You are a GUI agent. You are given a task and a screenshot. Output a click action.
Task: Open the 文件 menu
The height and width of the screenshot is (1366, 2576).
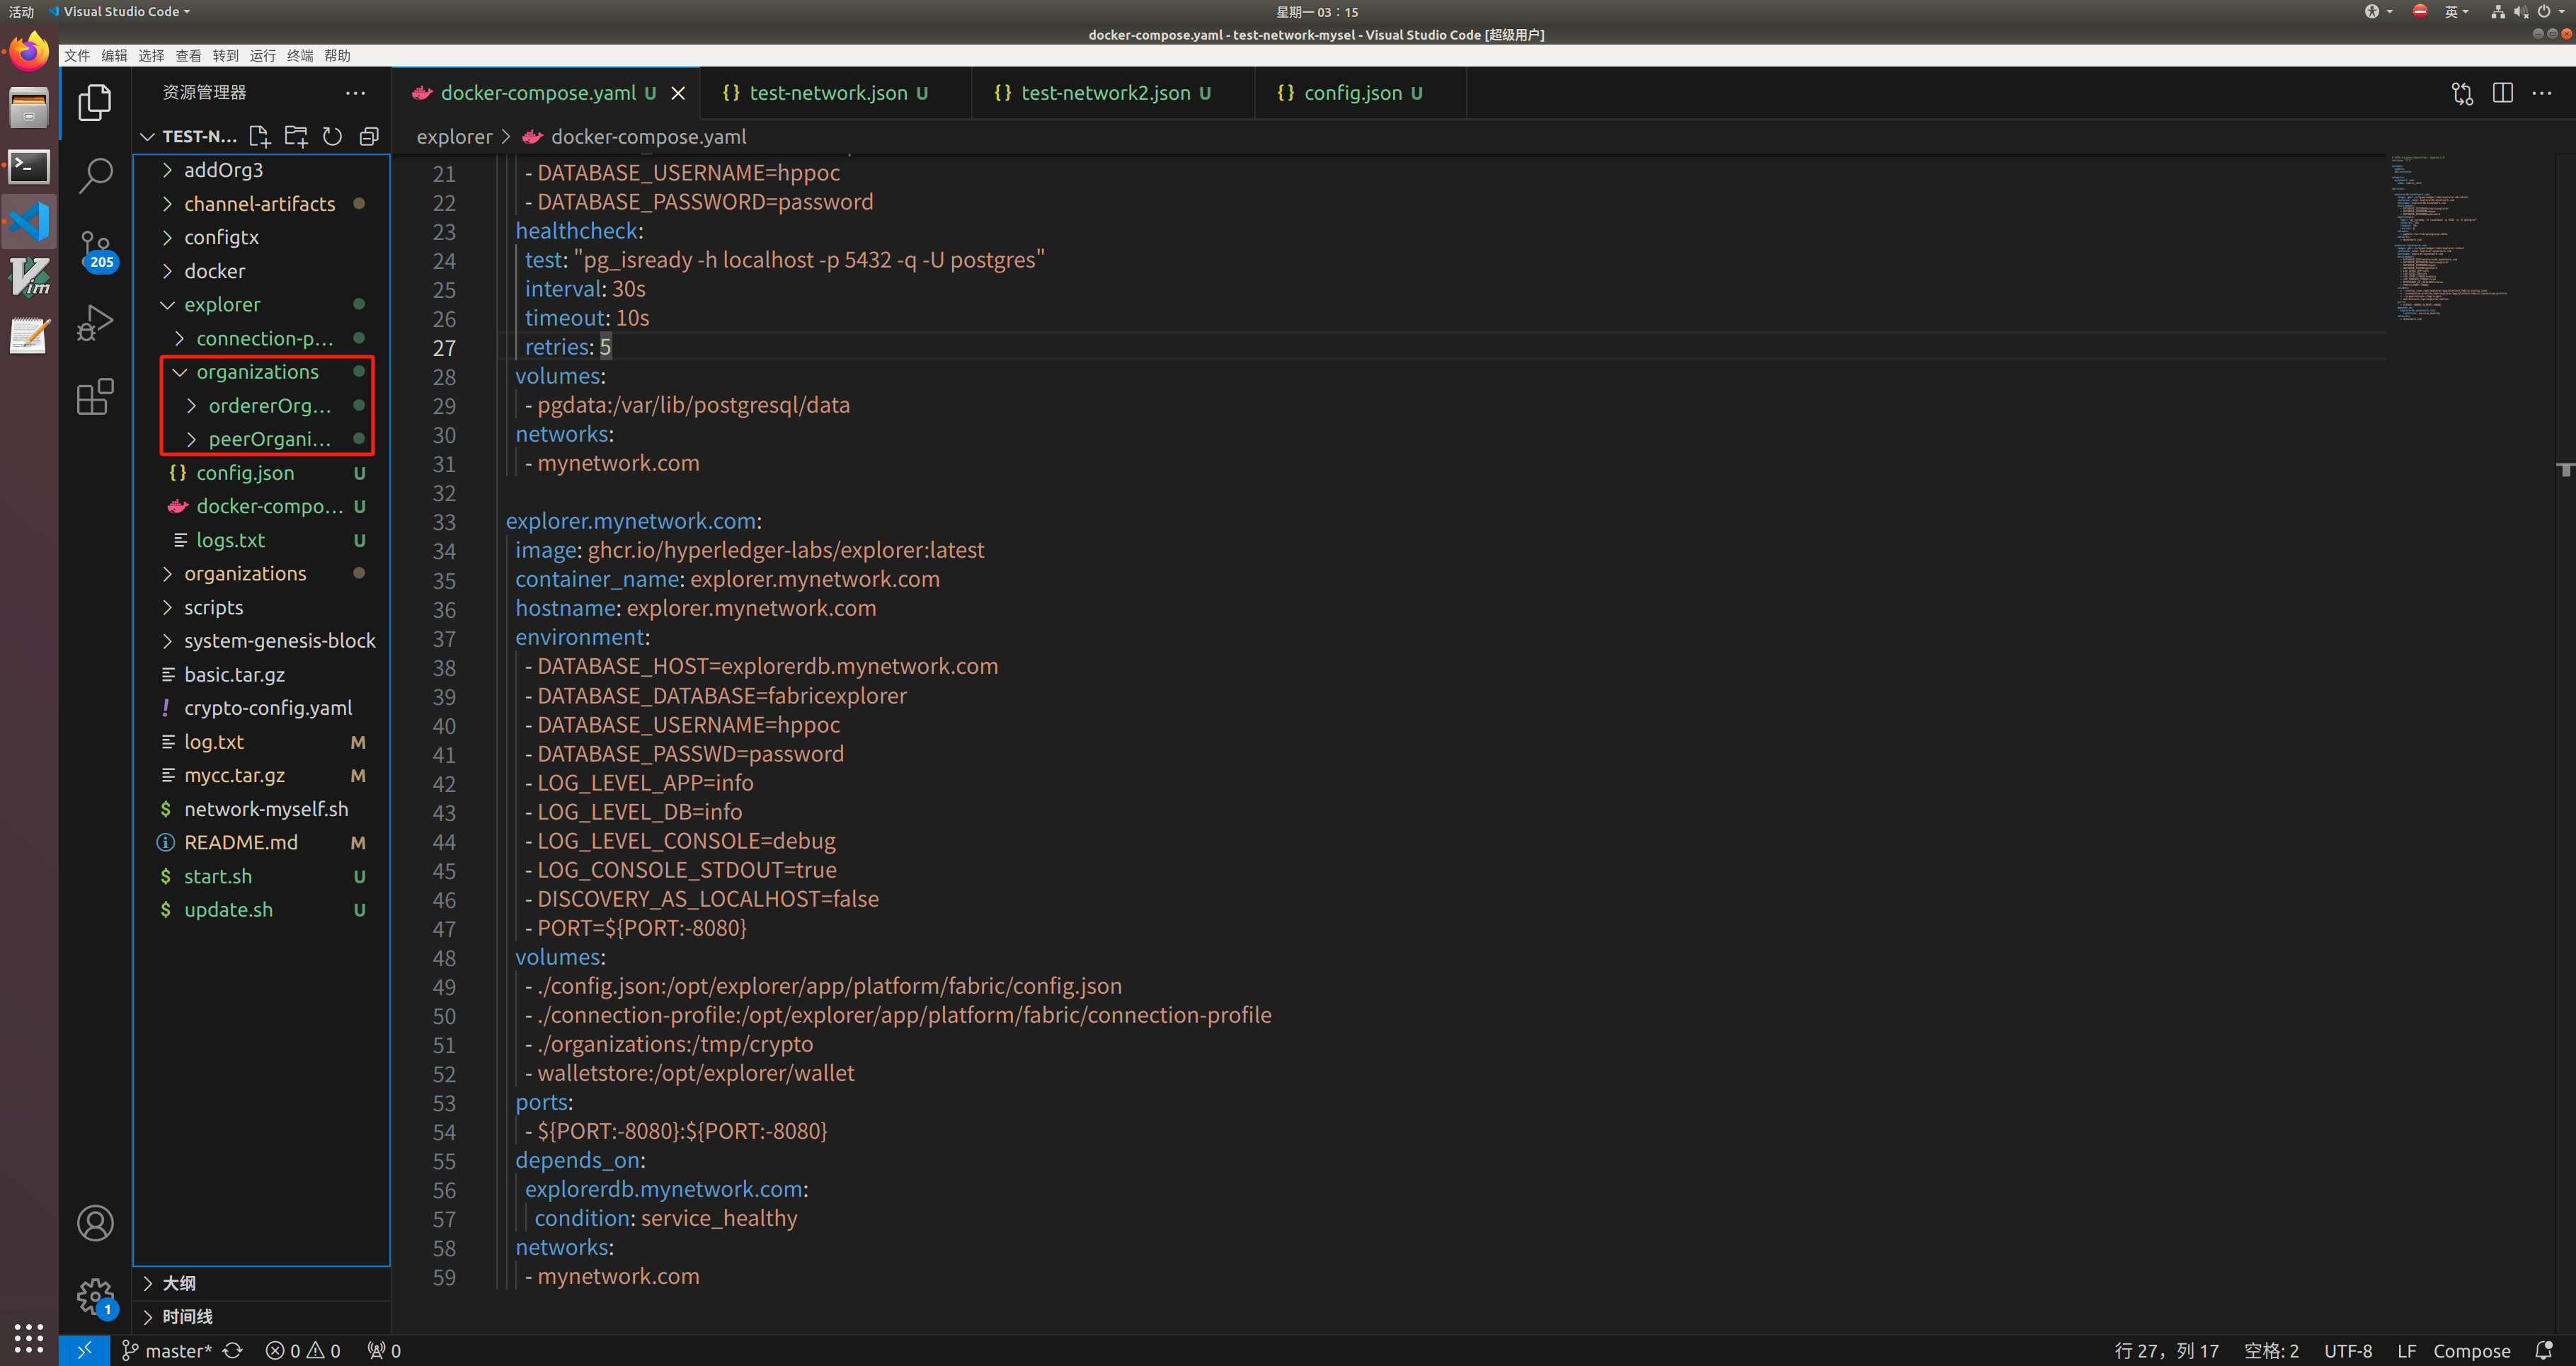click(x=77, y=55)
